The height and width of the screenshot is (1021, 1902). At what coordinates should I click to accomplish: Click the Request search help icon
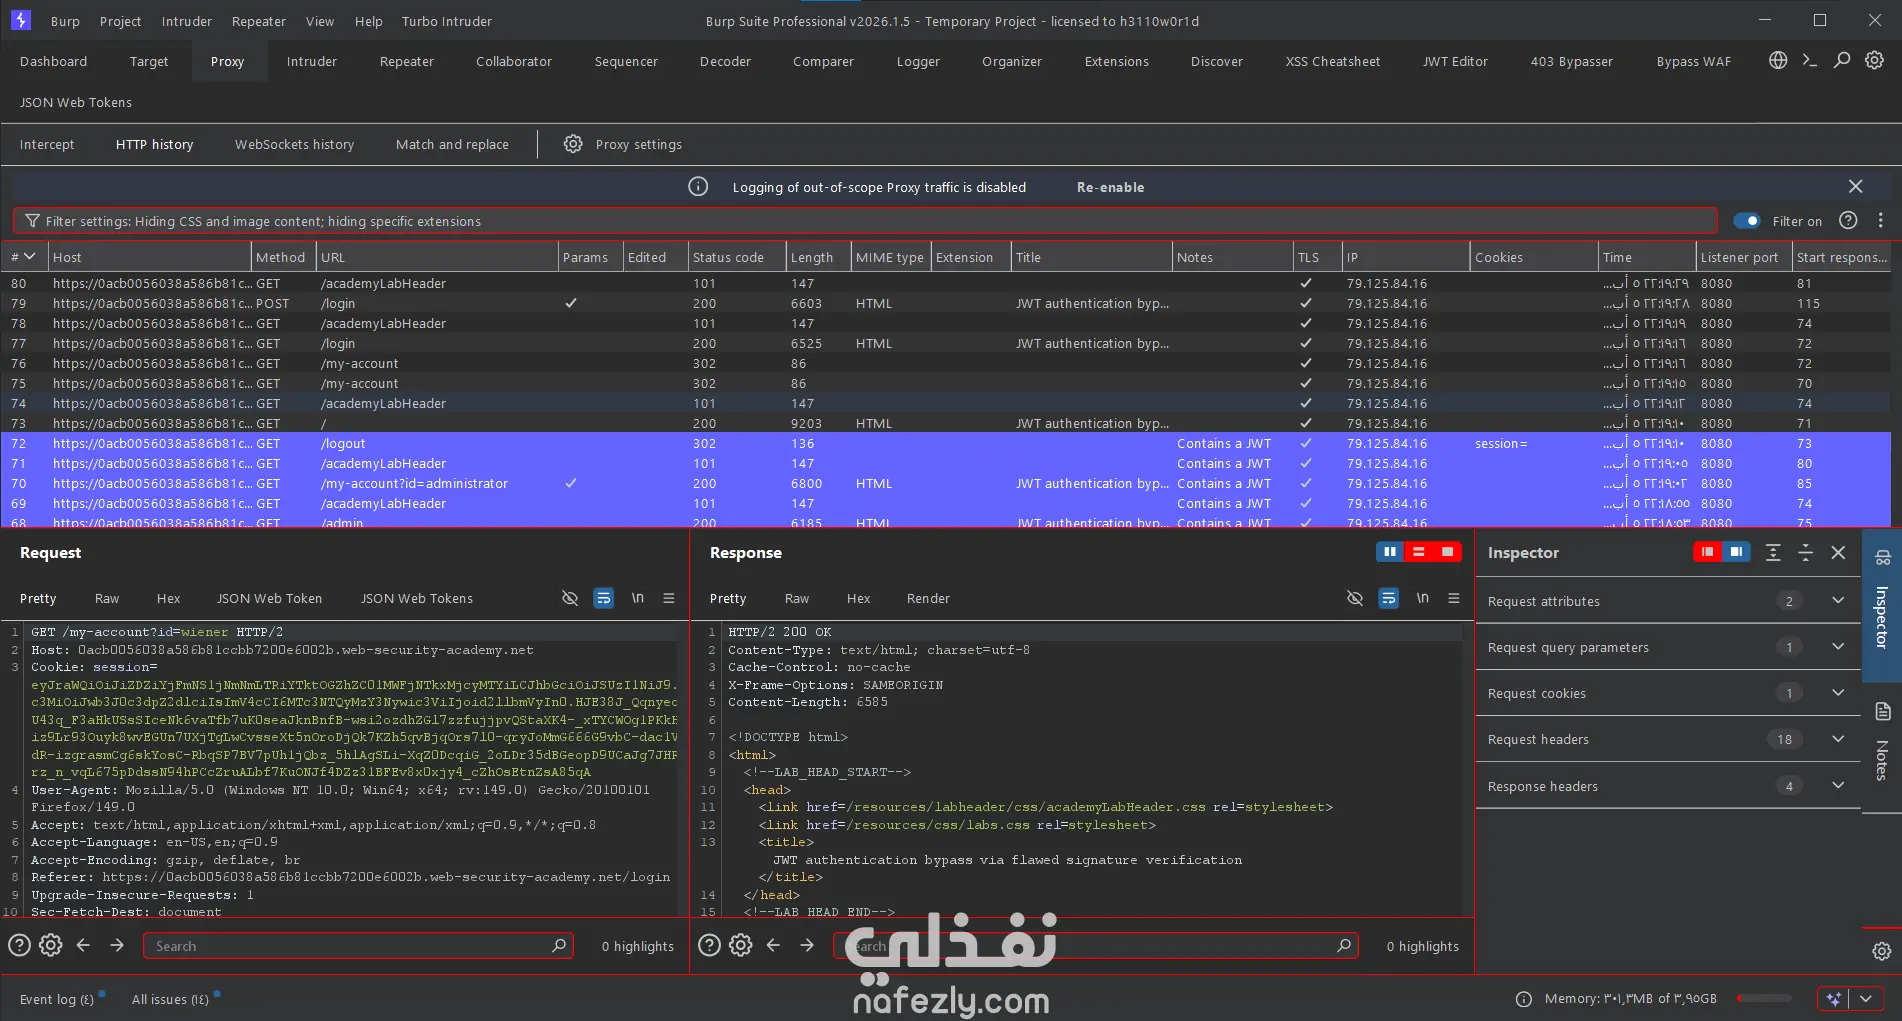(19, 945)
